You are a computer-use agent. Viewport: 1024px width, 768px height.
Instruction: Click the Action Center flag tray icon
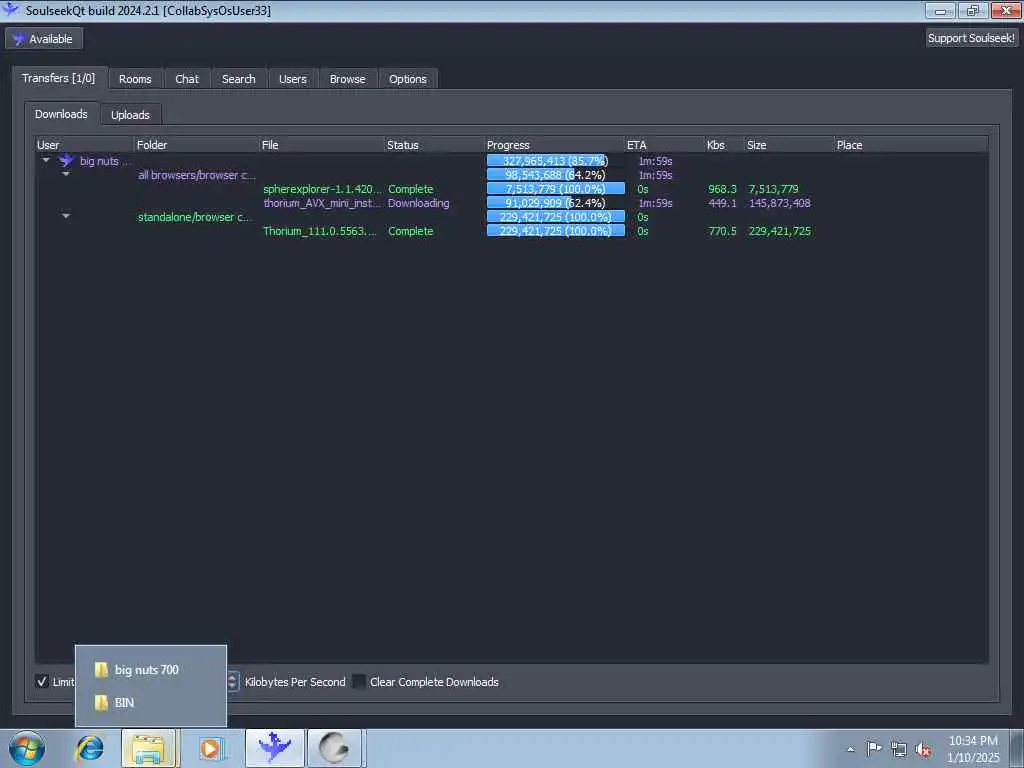click(873, 748)
